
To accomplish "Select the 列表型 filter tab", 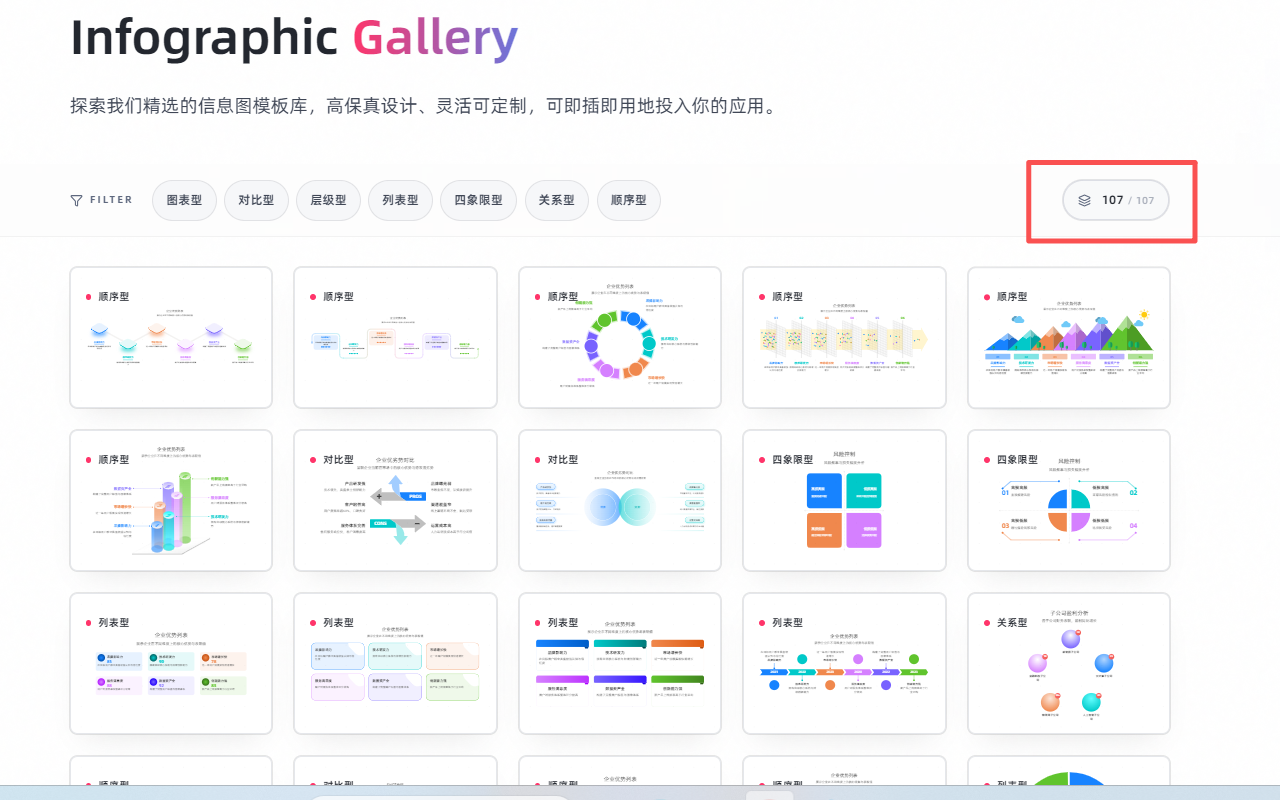I will click(x=400, y=200).
